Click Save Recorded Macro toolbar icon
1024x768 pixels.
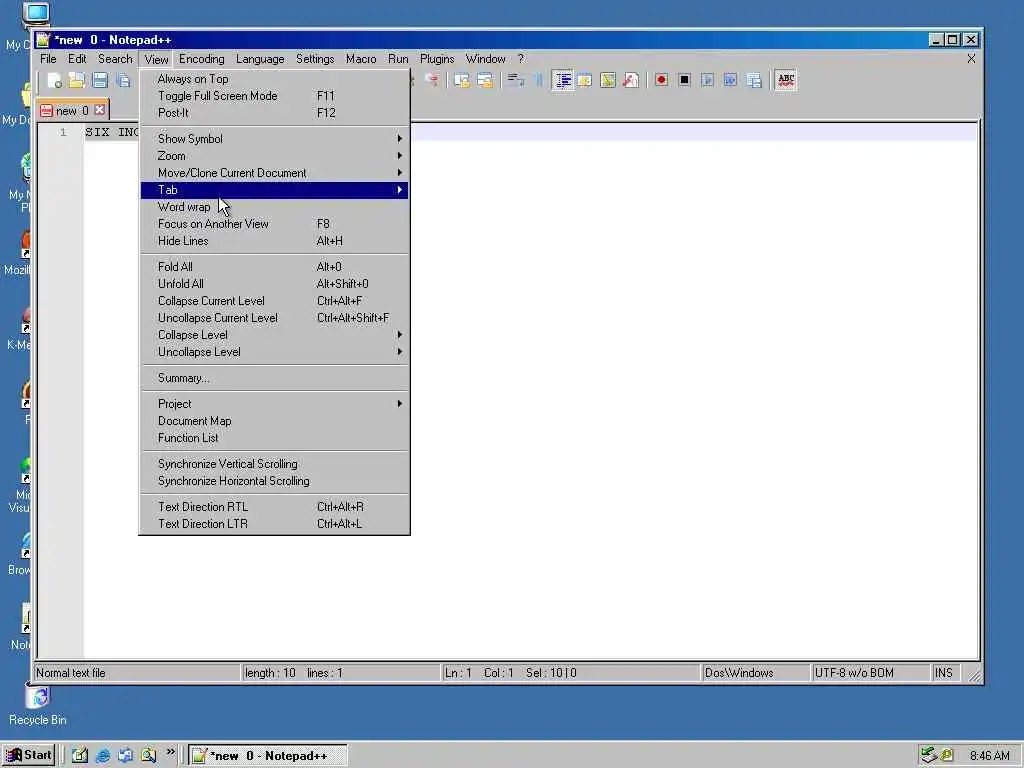click(754, 80)
